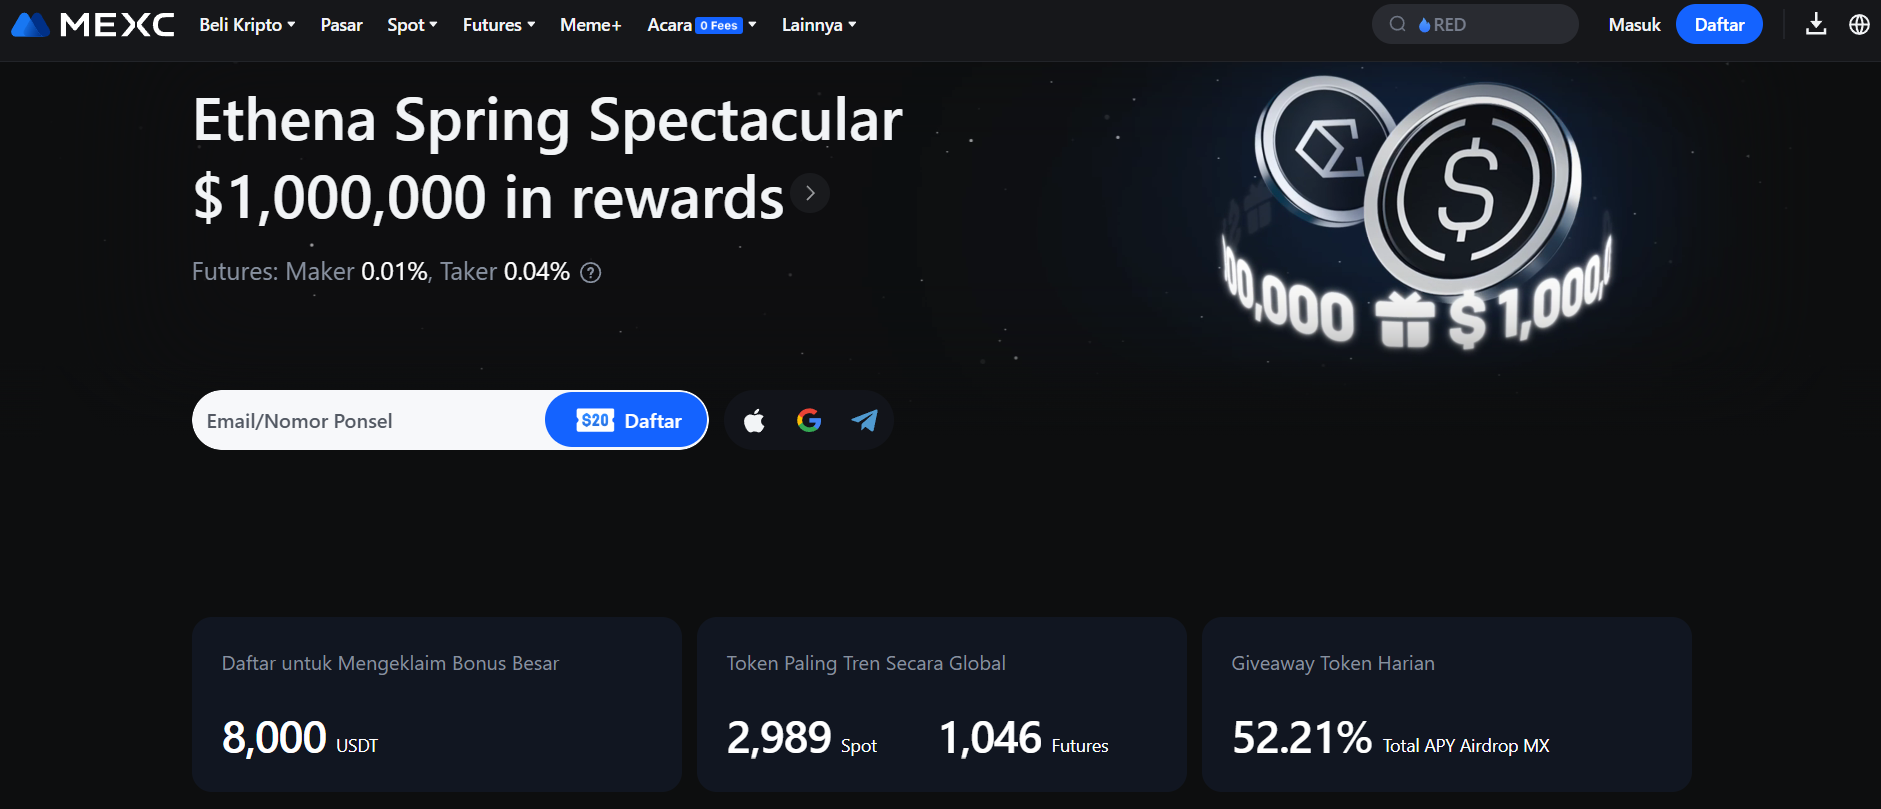Open the Giveaway Token Harian card

1446,704
